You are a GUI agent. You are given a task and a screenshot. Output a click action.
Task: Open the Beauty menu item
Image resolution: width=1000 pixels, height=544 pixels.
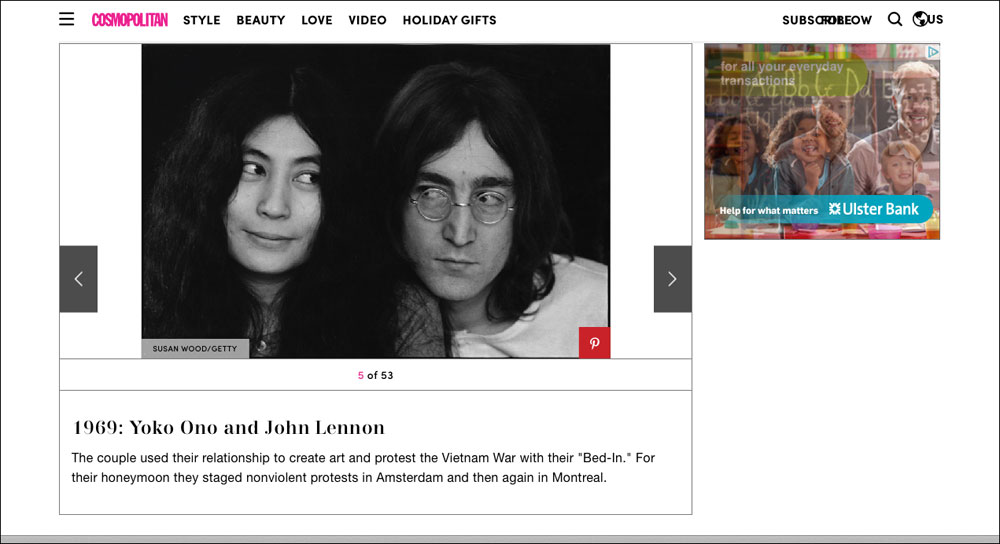point(261,20)
